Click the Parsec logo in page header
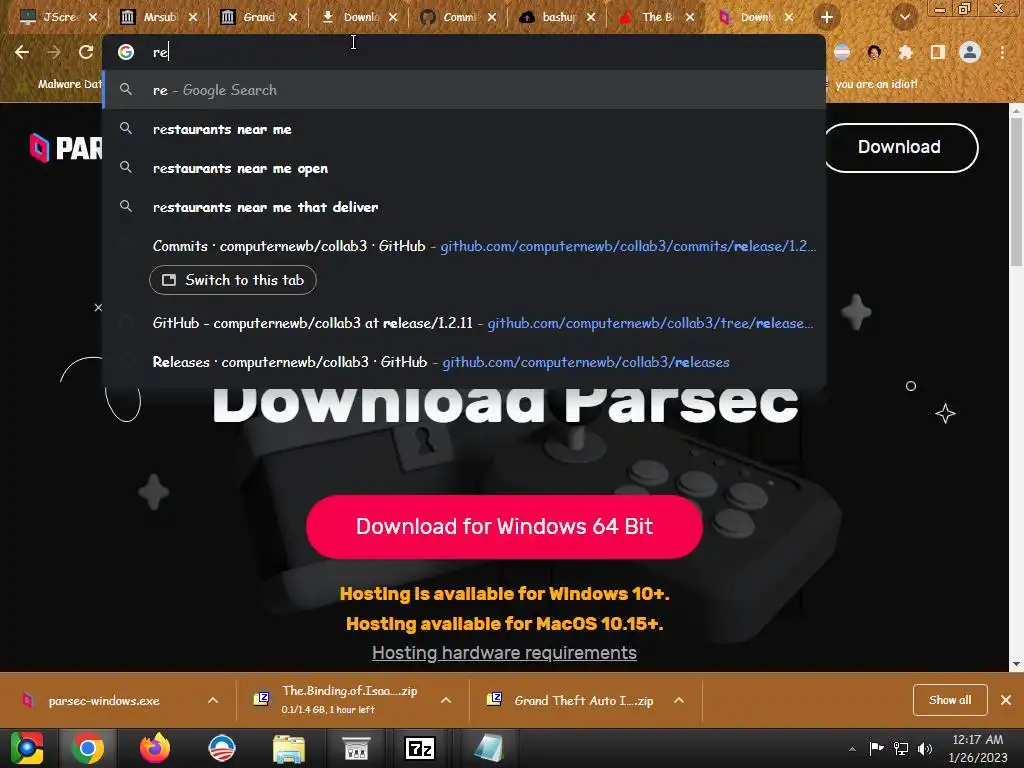The height and width of the screenshot is (768, 1024). point(65,148)
